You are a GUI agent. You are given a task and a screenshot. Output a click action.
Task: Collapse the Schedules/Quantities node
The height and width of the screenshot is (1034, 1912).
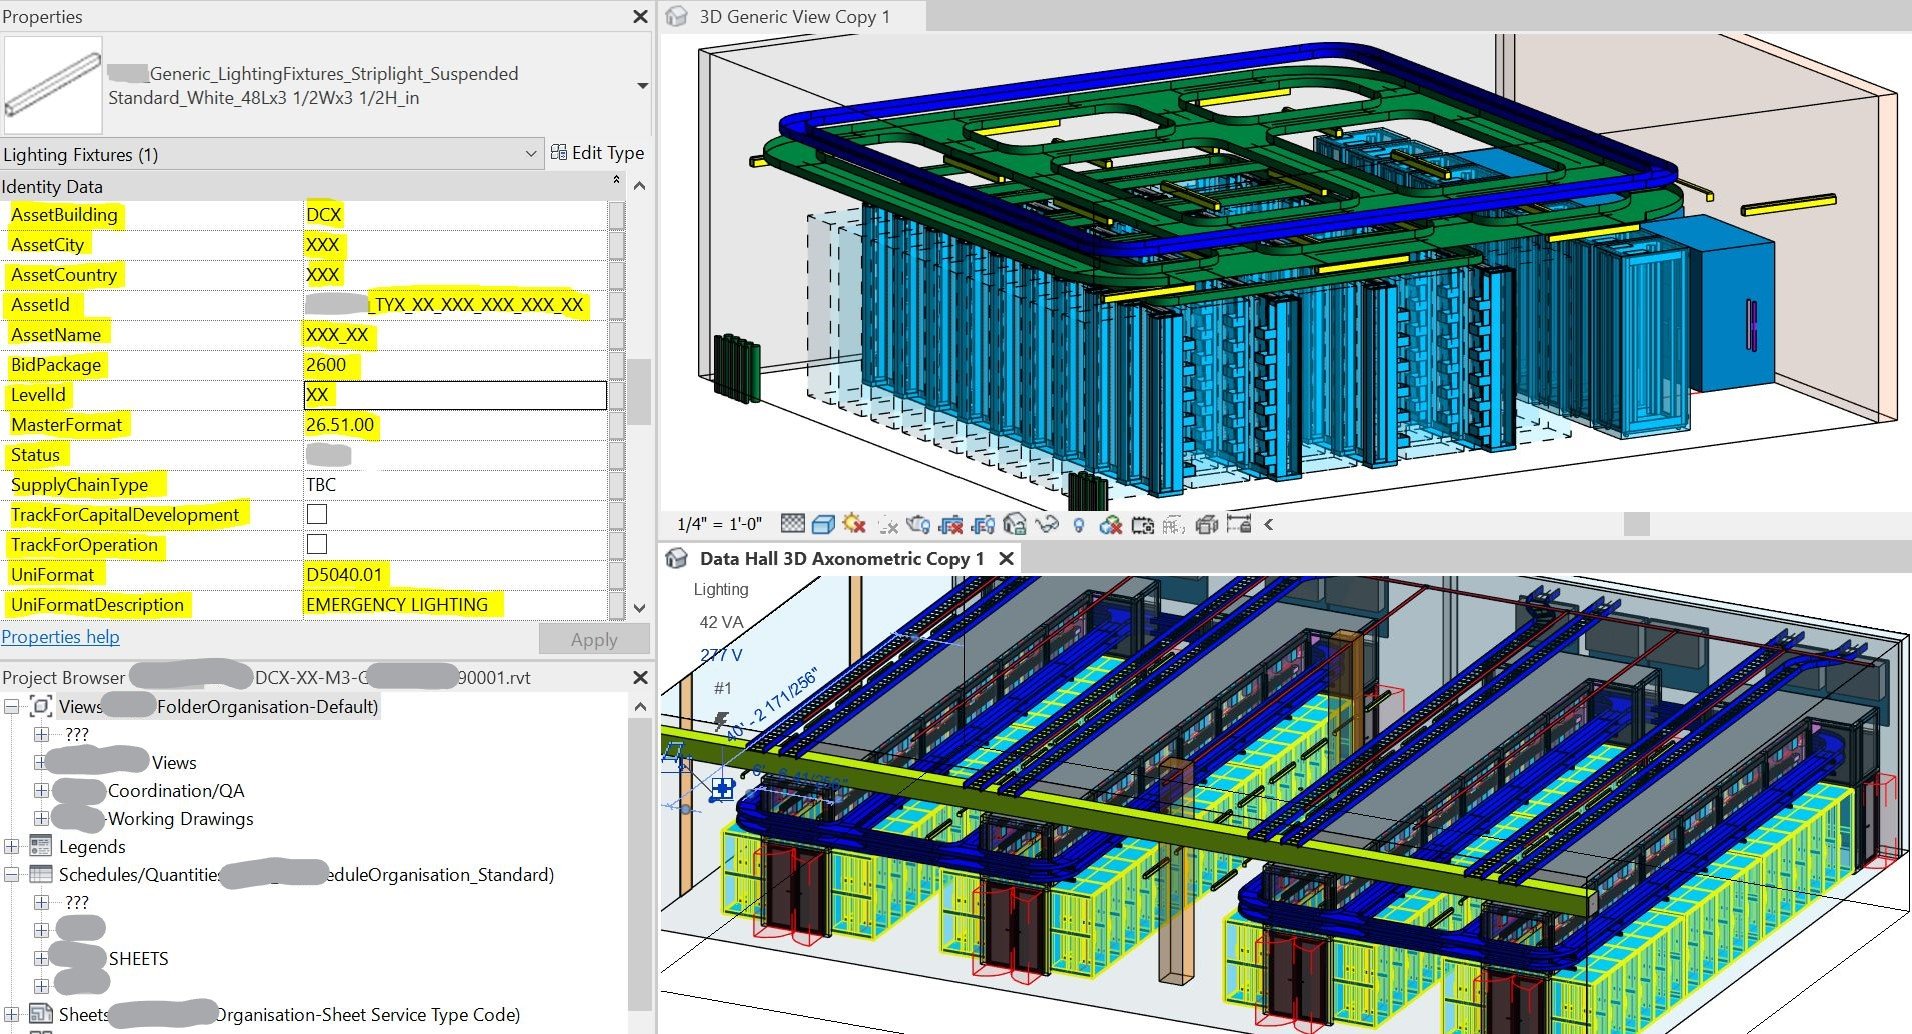[12, 874]
